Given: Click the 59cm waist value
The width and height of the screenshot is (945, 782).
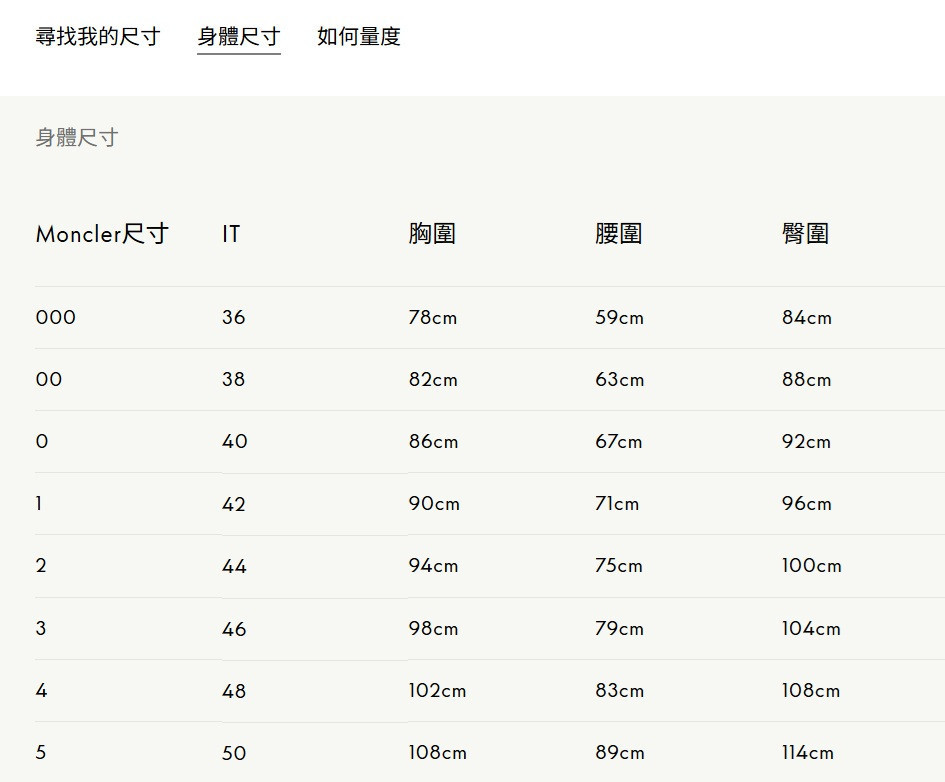Looking at the screenshot, I should [620, 318].
